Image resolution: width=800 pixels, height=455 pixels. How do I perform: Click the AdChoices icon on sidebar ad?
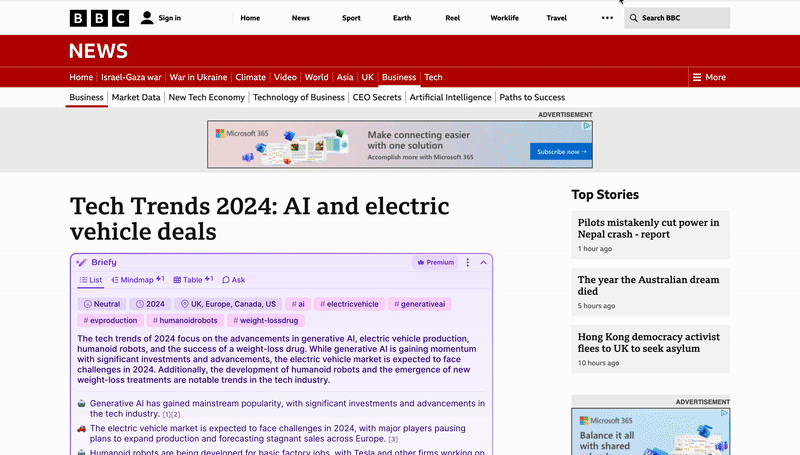724,413
